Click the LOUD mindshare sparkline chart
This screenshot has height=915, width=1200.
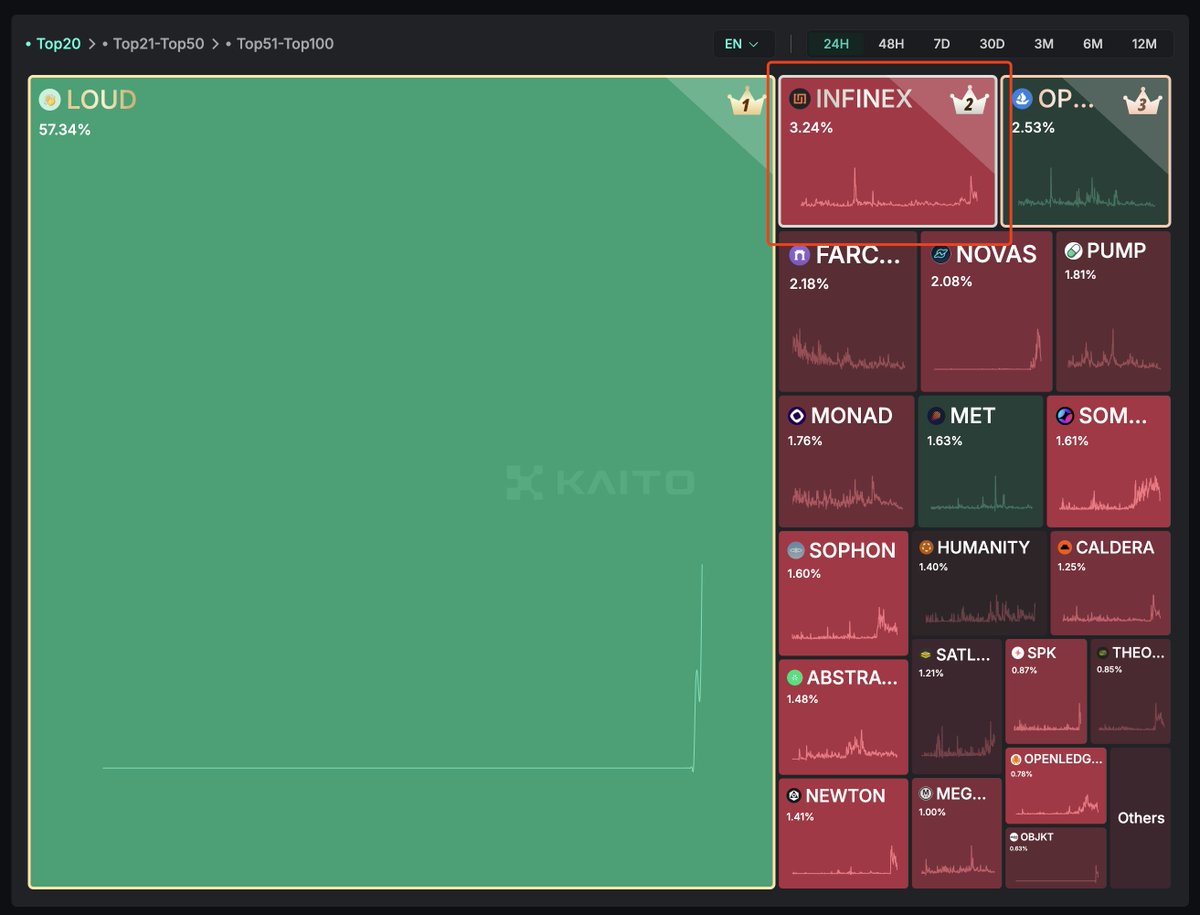pos(402,667)
